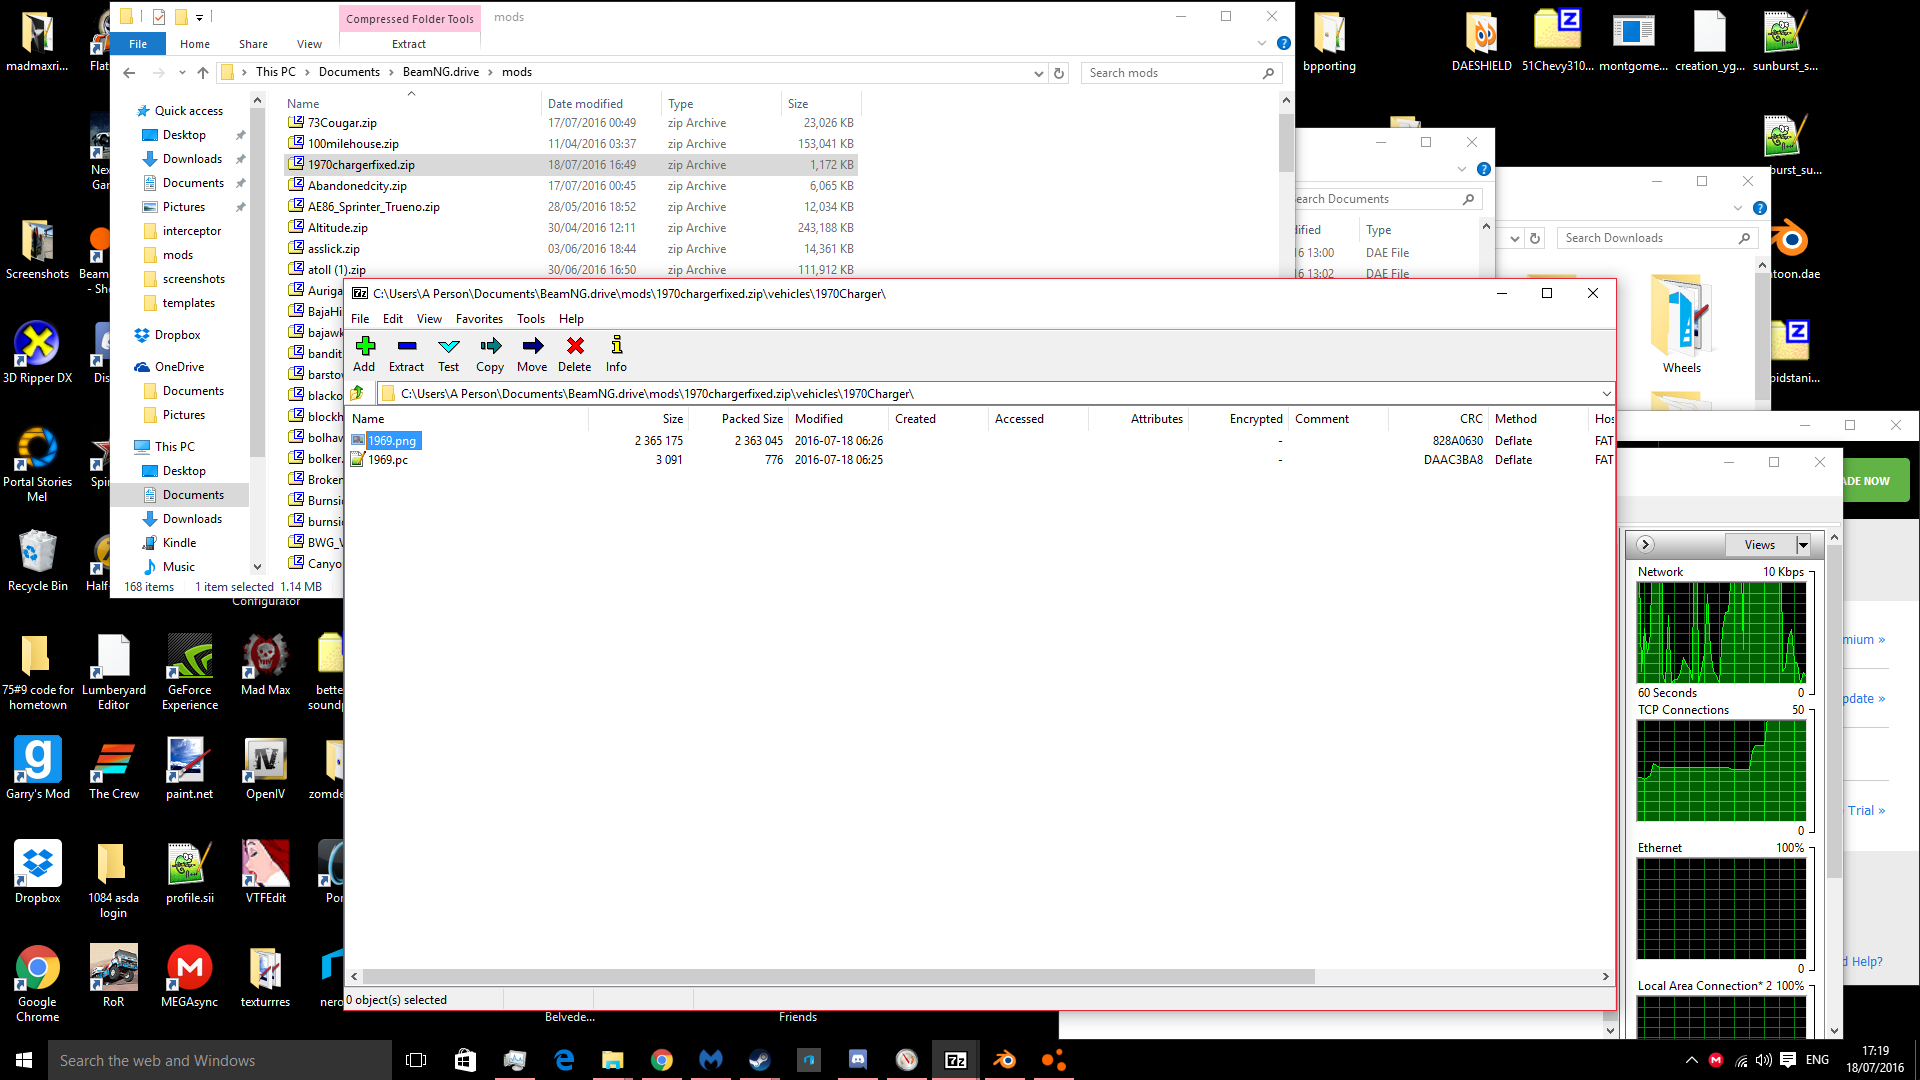
Task: Open the Favorites menu in 7-Zip
Action: click(479, 319)
